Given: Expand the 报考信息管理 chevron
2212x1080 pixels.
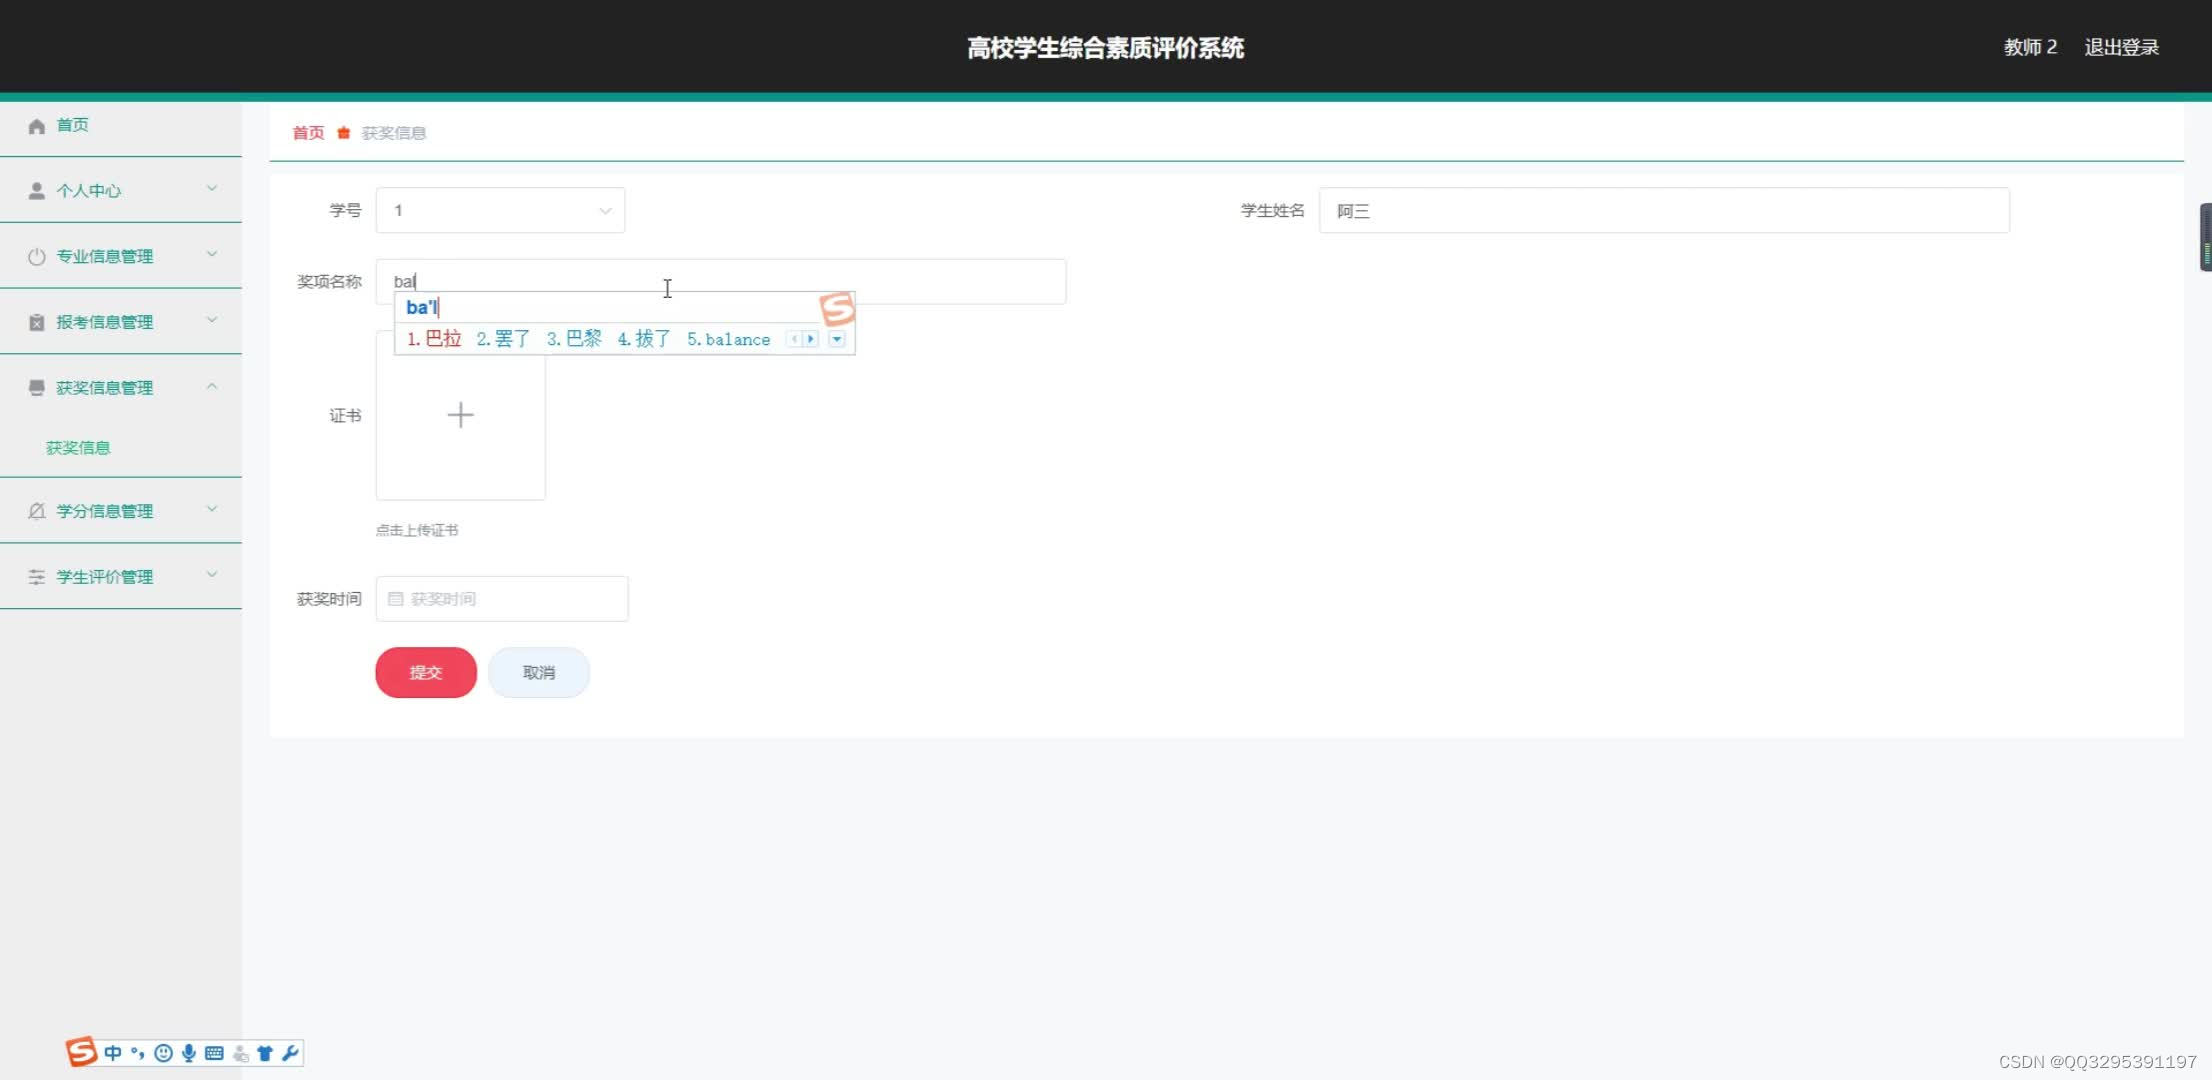Looking at the screenshot, I should [x=212, y=320].
